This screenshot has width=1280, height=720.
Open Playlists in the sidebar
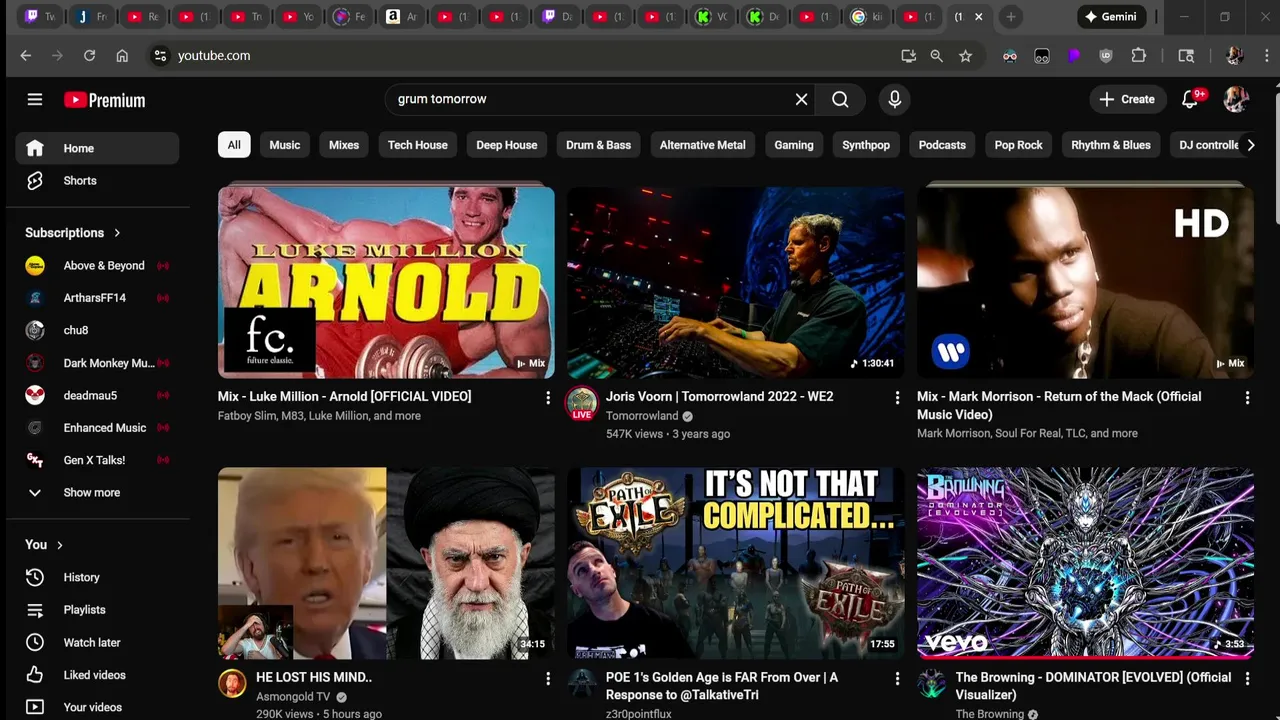click(97, 609)
